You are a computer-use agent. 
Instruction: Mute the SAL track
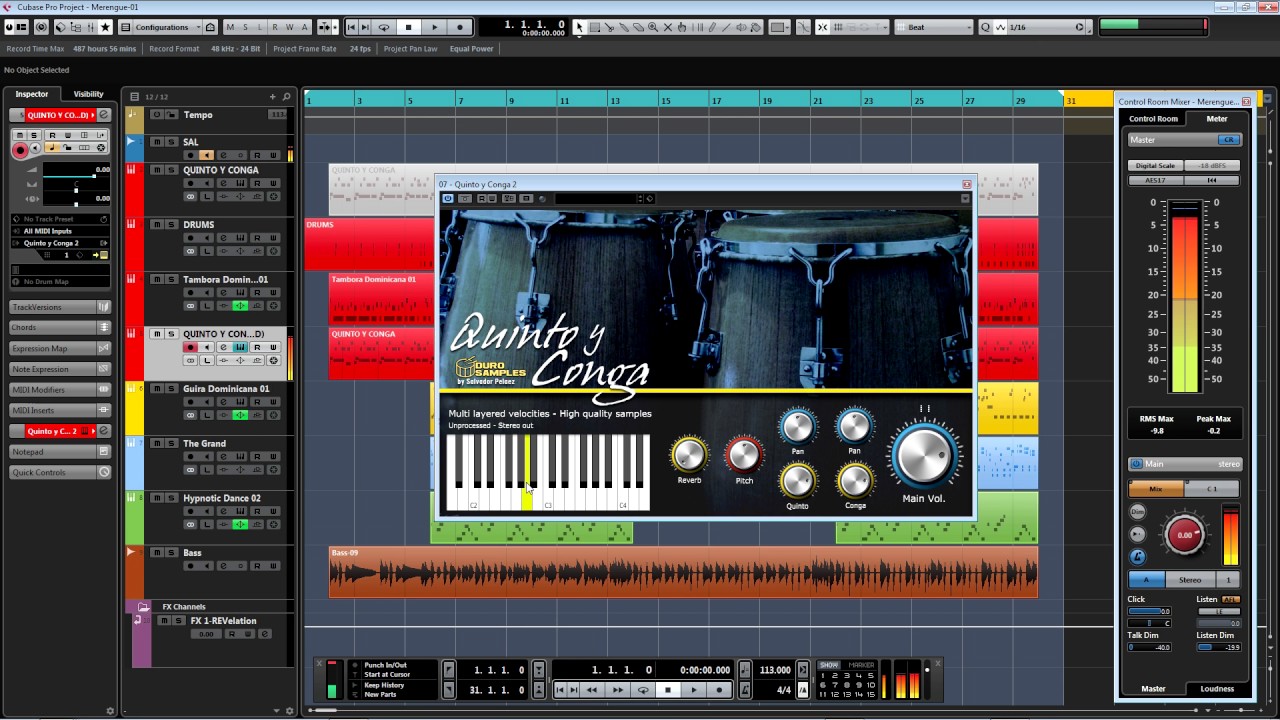point(157,142)
